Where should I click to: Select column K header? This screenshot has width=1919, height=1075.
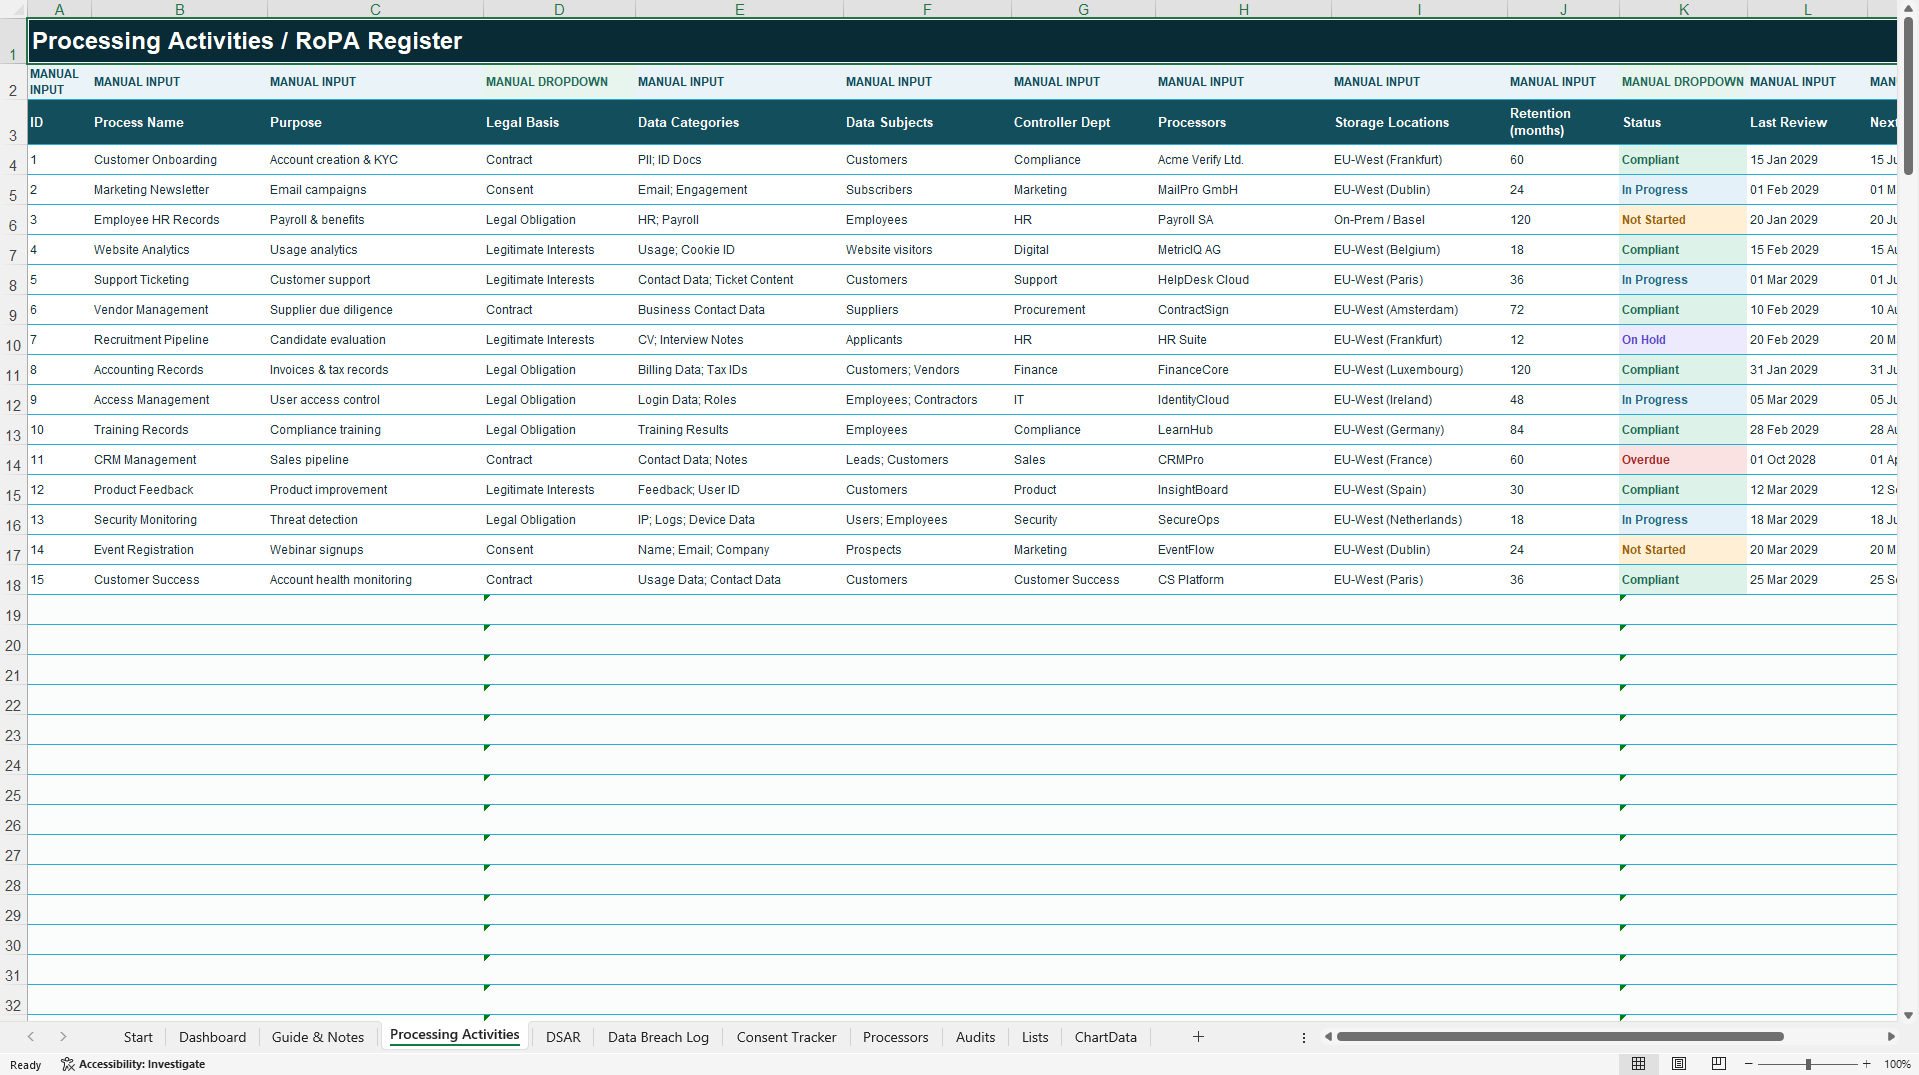coord(1683,9)
